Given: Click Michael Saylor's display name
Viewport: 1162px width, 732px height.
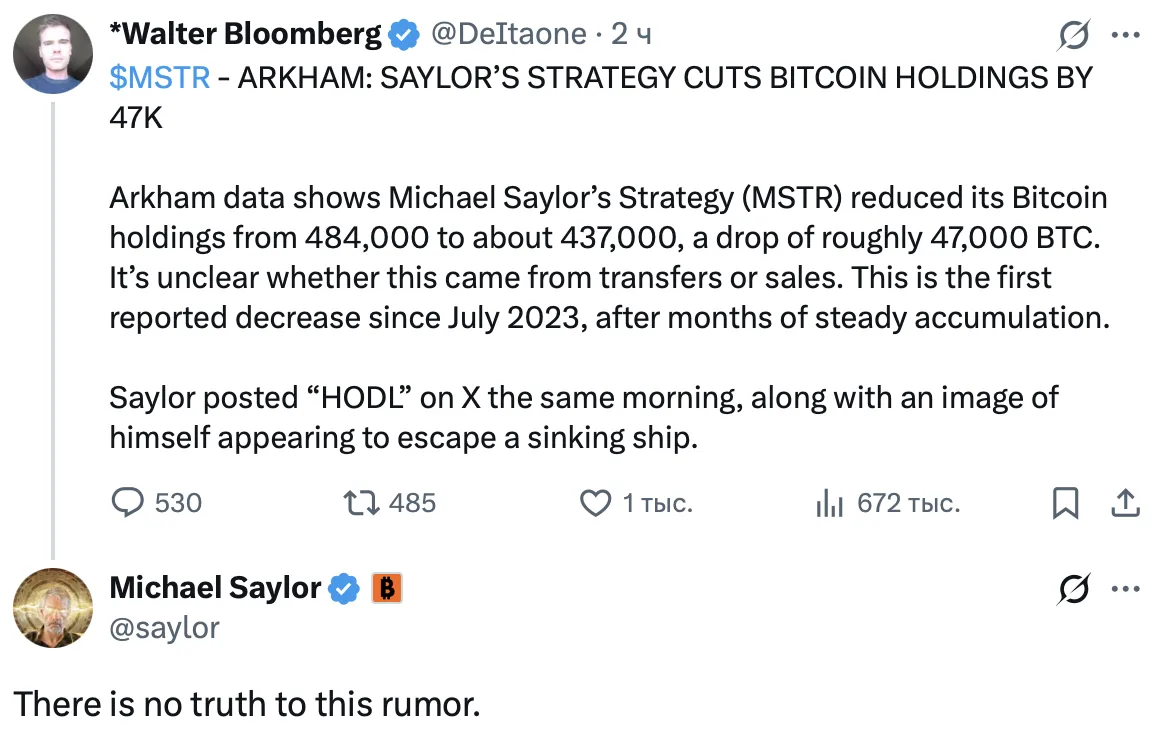Looking at the screenshot, I should [215, 588].
